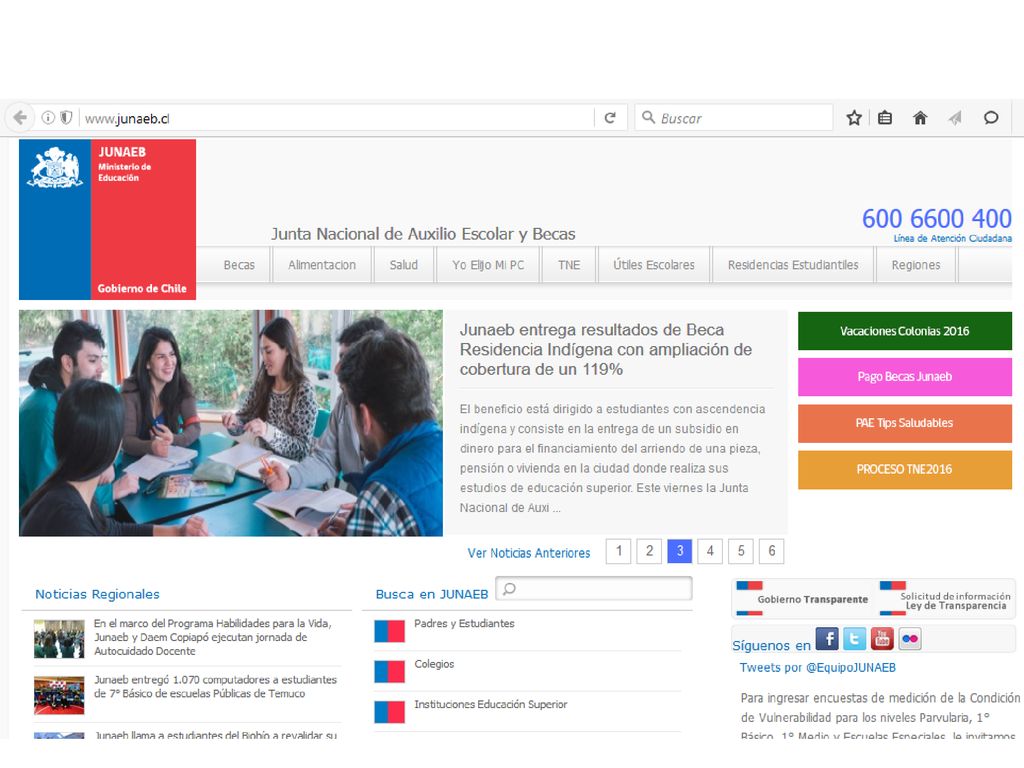1024x768 pixels.
Task: Go back using the browser back arrow
Action: (20, 118)
